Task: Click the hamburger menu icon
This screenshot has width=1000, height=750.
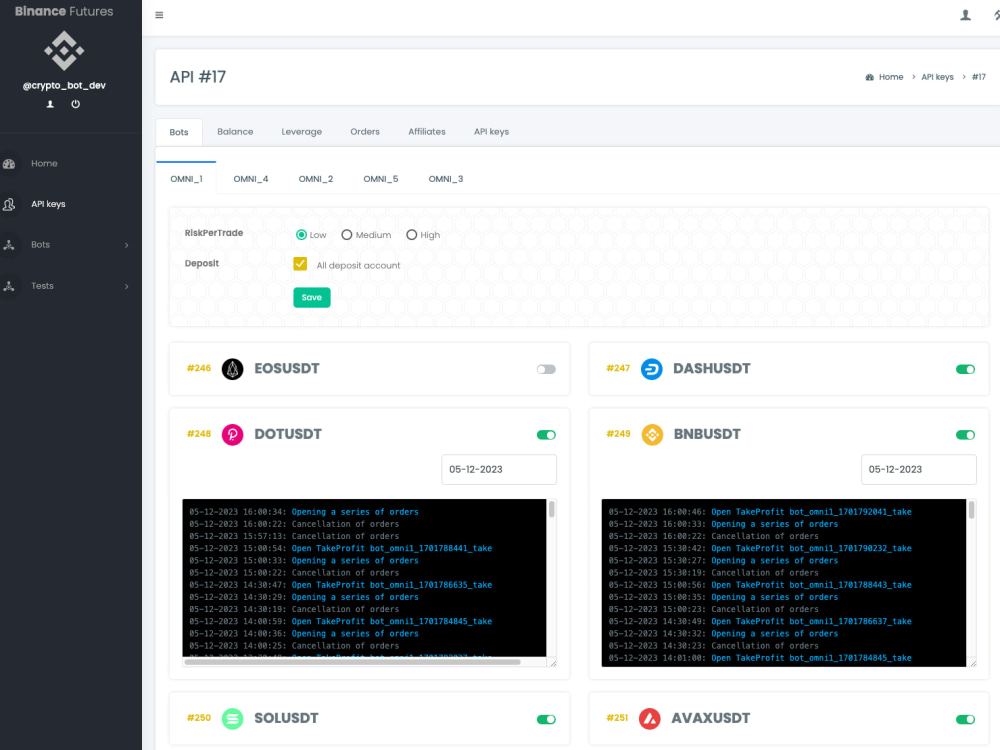Action: pos(159,15)
